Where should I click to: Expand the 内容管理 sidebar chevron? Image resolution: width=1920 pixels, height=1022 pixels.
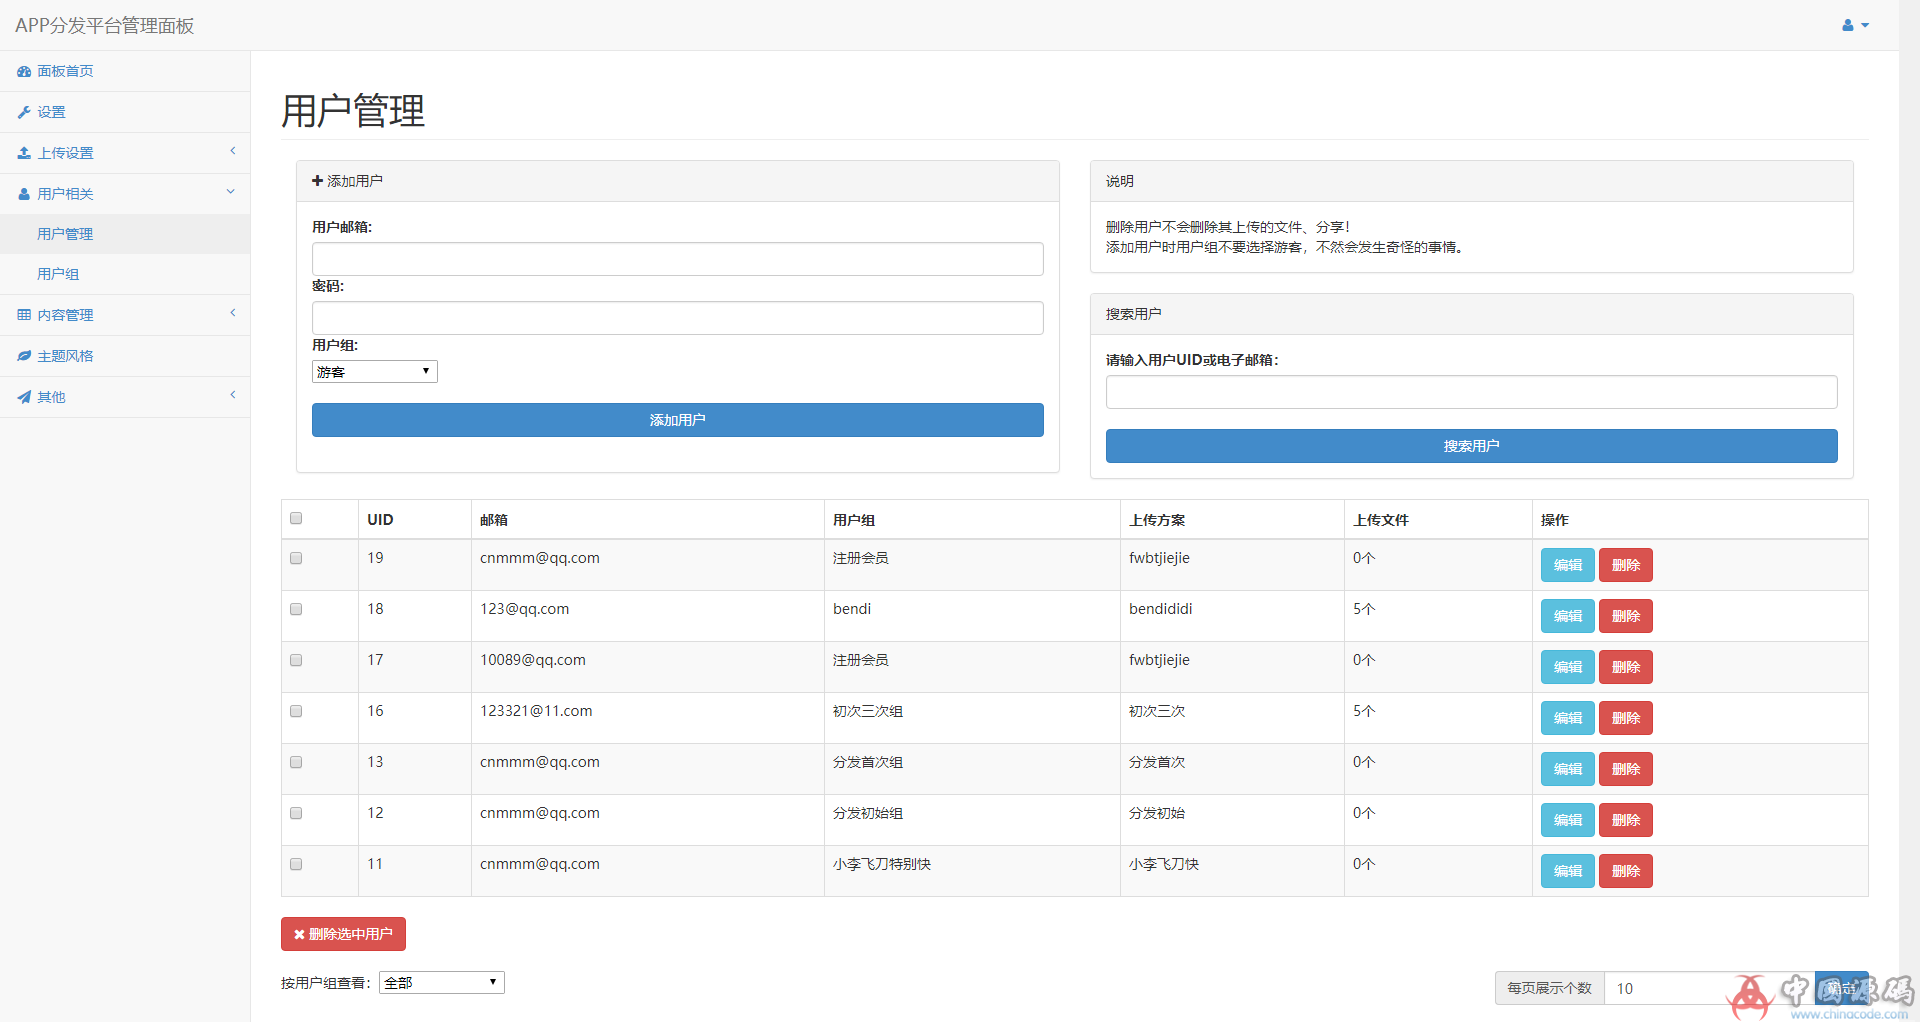pos(233,313)
